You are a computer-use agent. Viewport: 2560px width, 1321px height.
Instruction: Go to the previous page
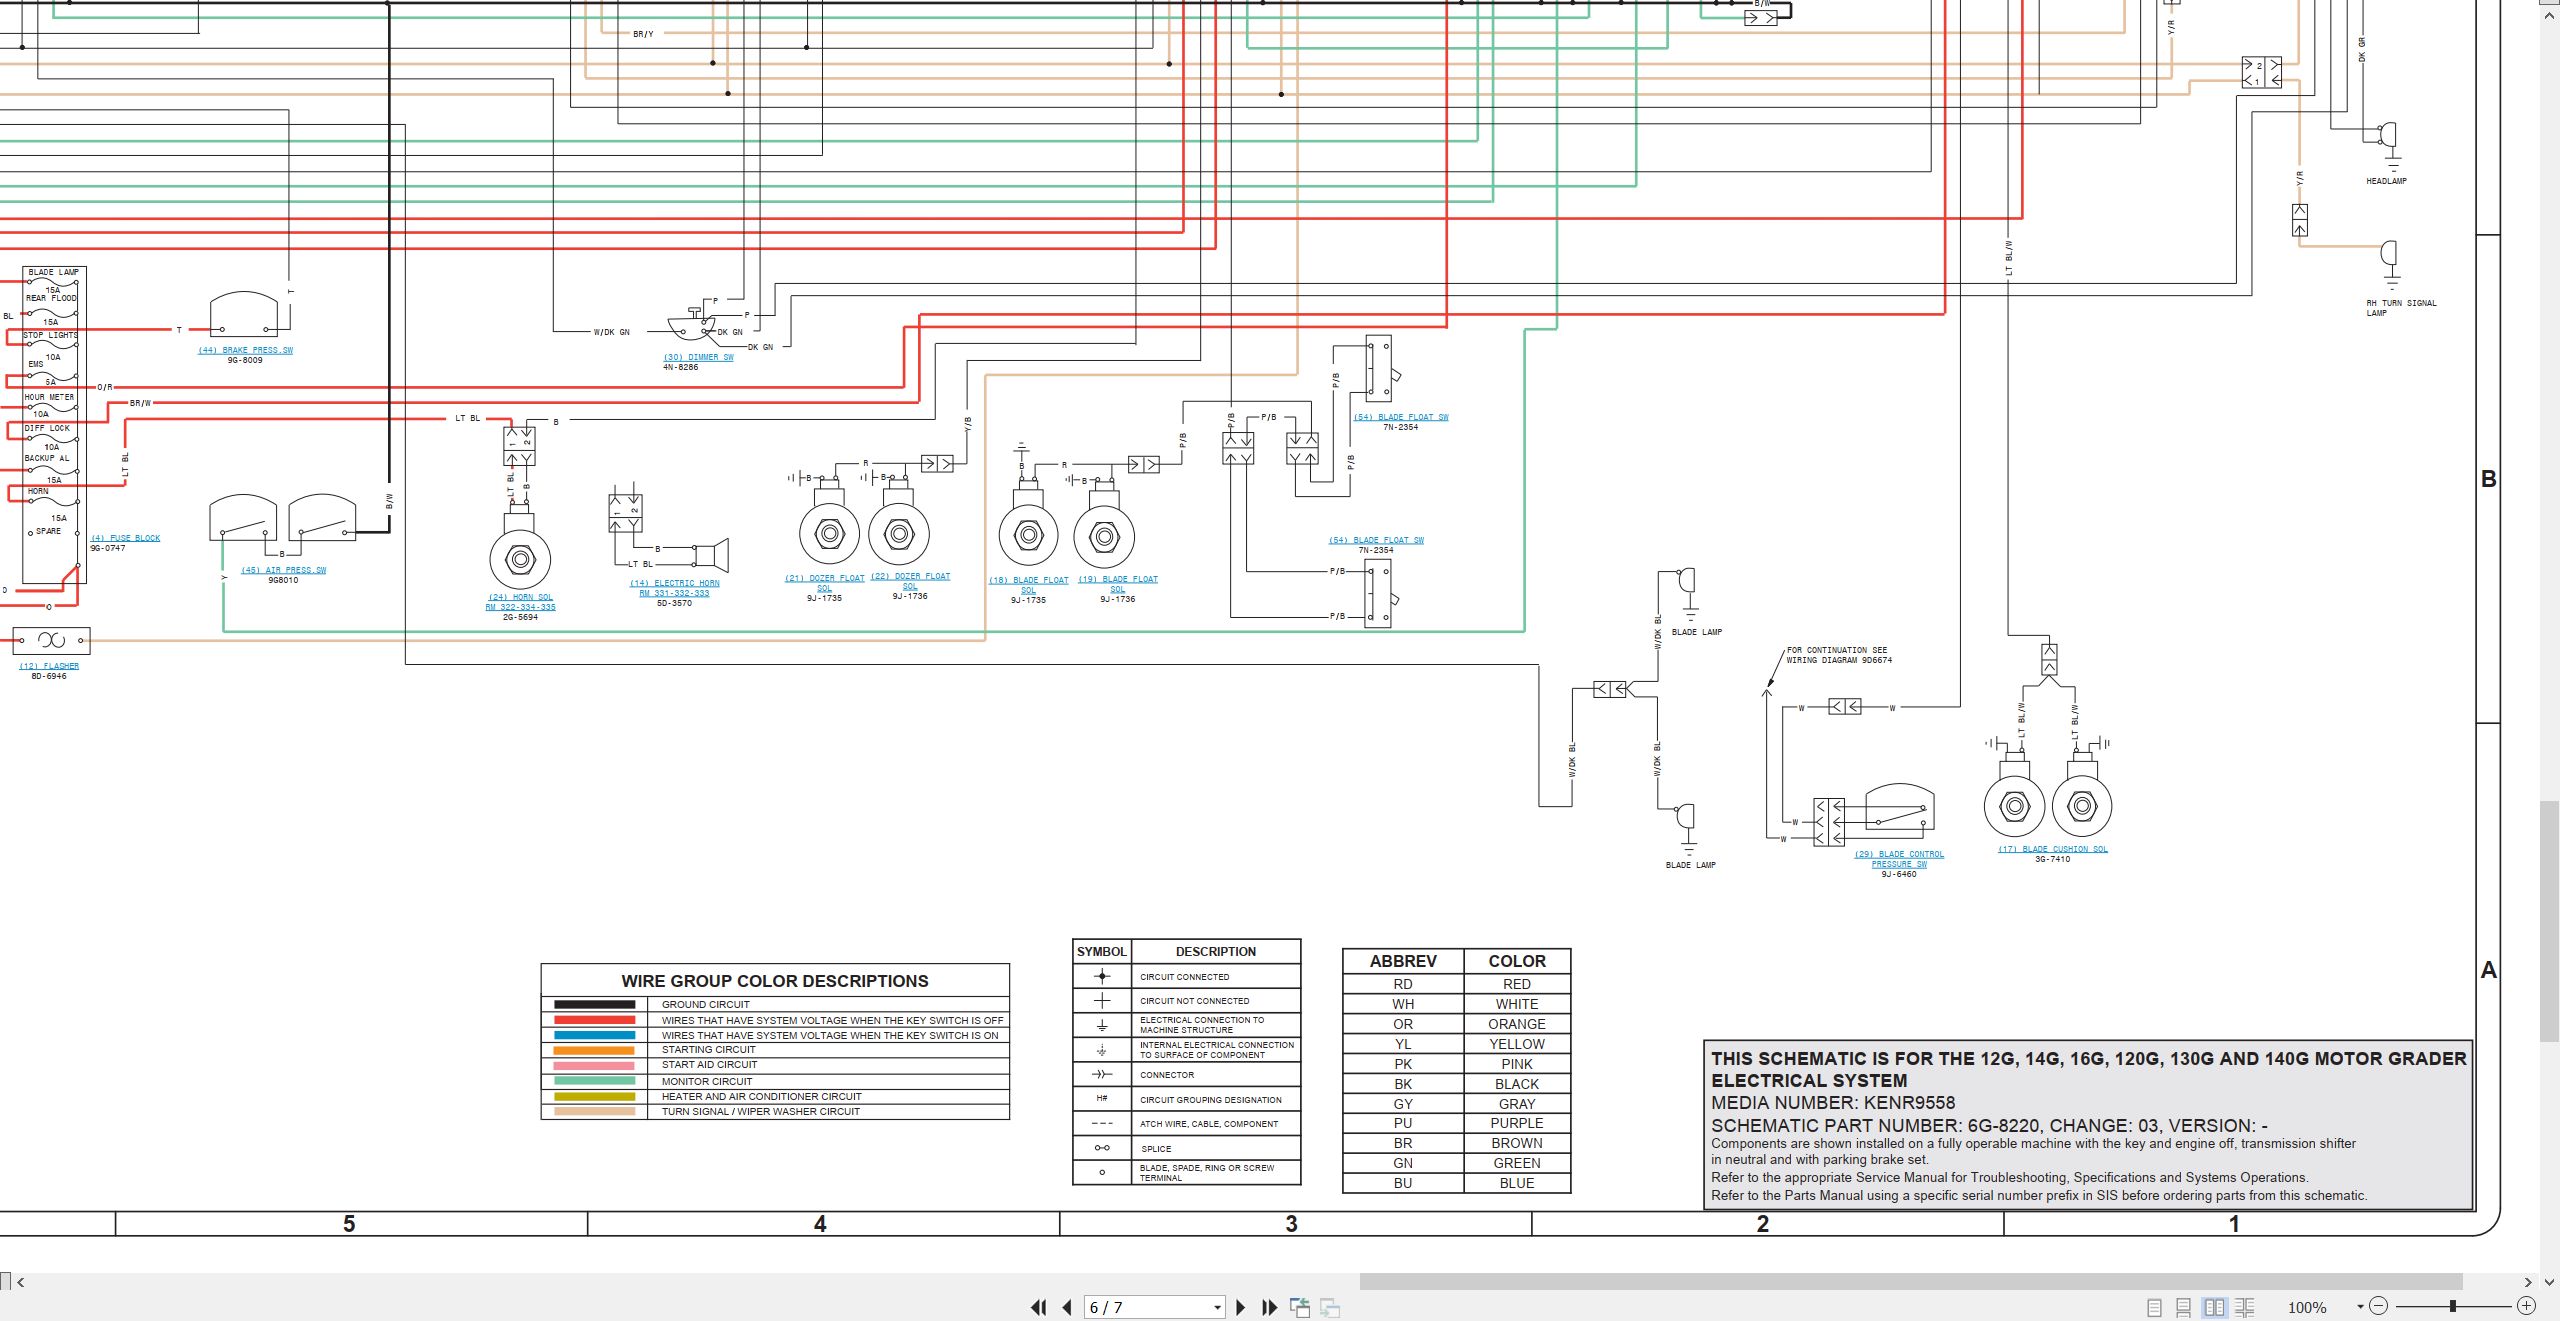pyautogui.click(x=1067, y=1307)
